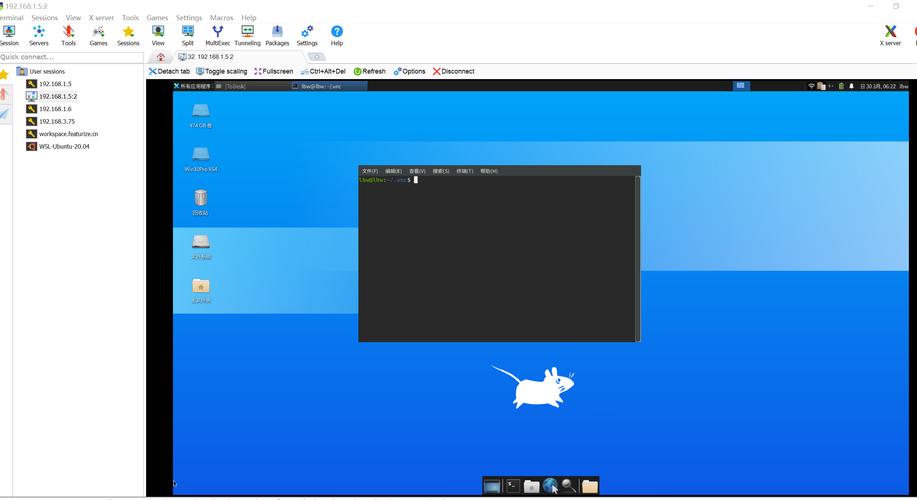Collapse the User sessions tree
Screen dimensions: 917x500
[x=22, y=72]
